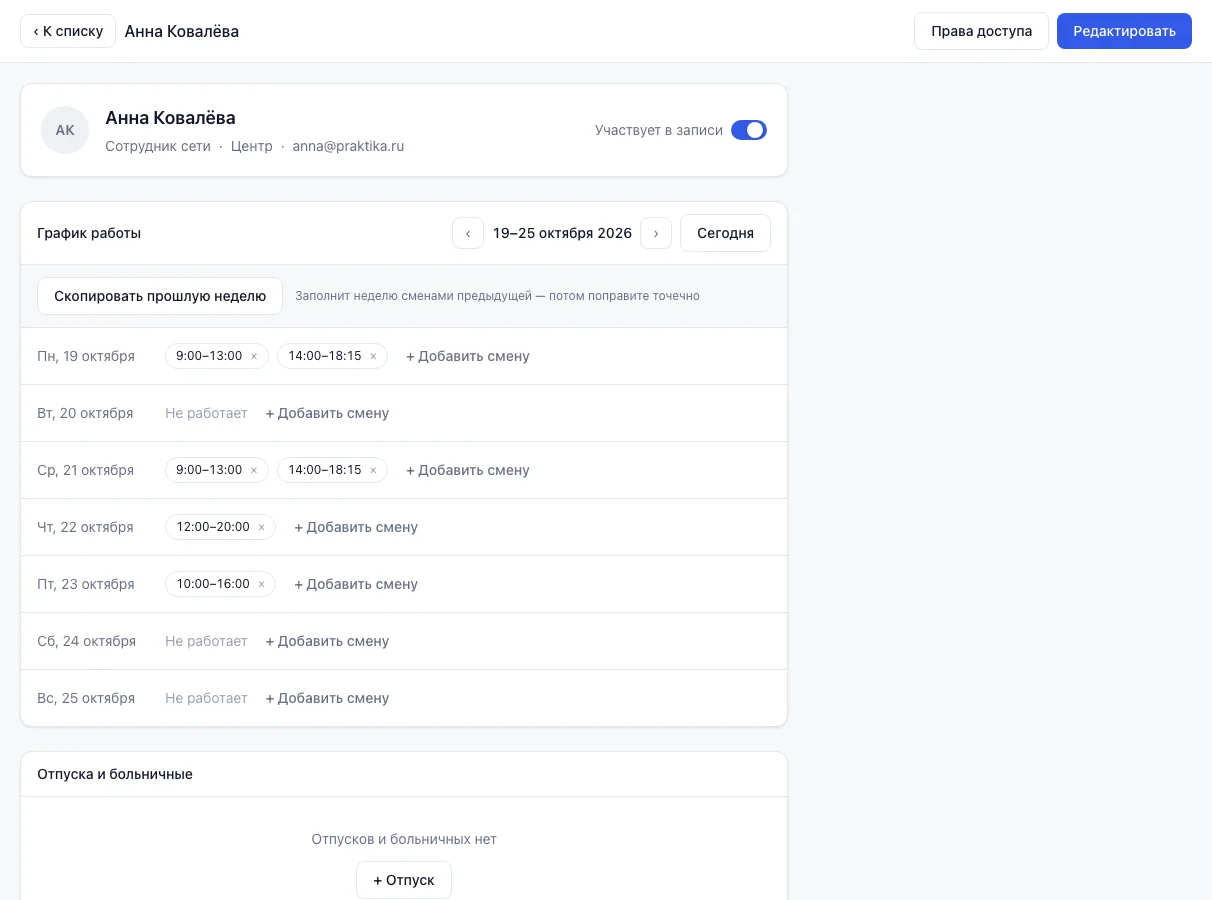Click 'Не работает' on Saturday's row
The width and height of the screenshot is (1212, 900).
206,641
